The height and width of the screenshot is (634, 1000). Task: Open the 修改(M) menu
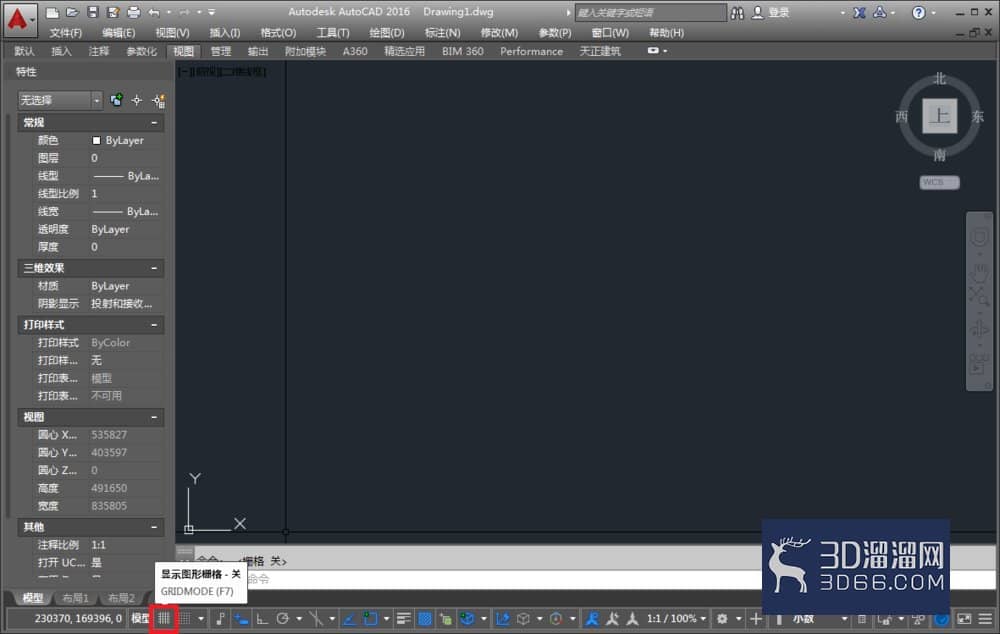[499, 33]
